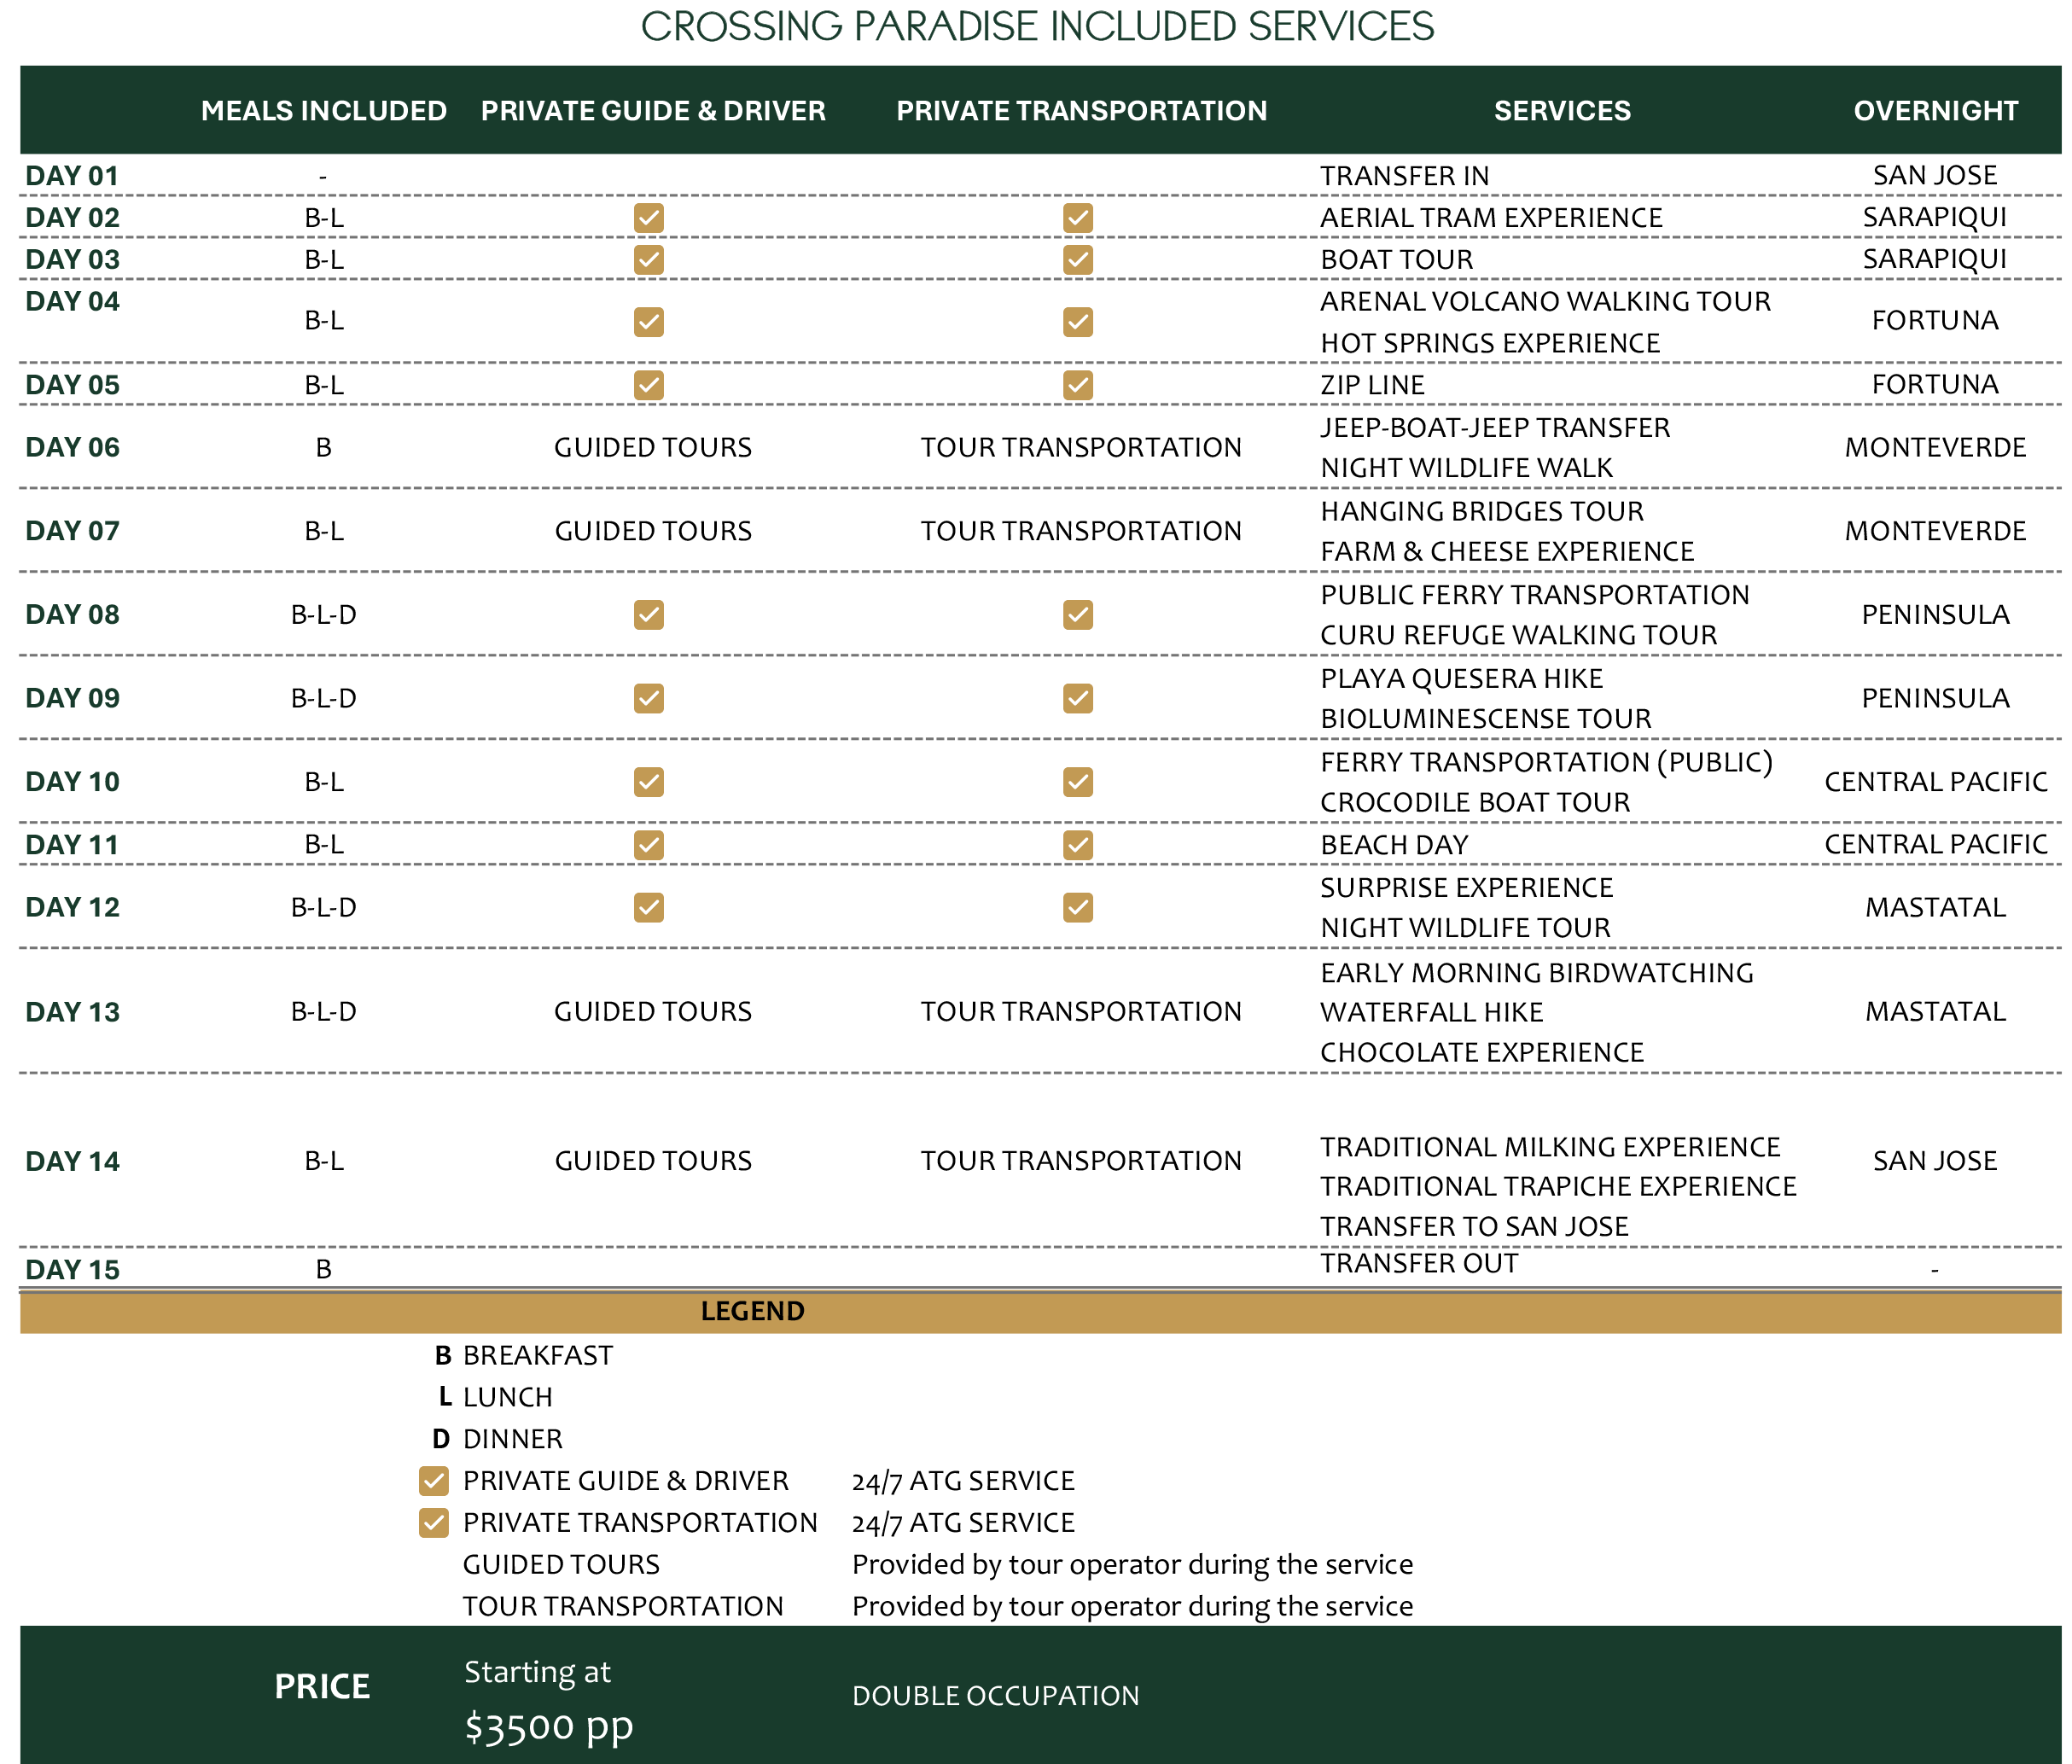Click Day 03 private guide checkmark
Image resolution: width=2072 pixels, height=1764 pixels.
point(649,260)
